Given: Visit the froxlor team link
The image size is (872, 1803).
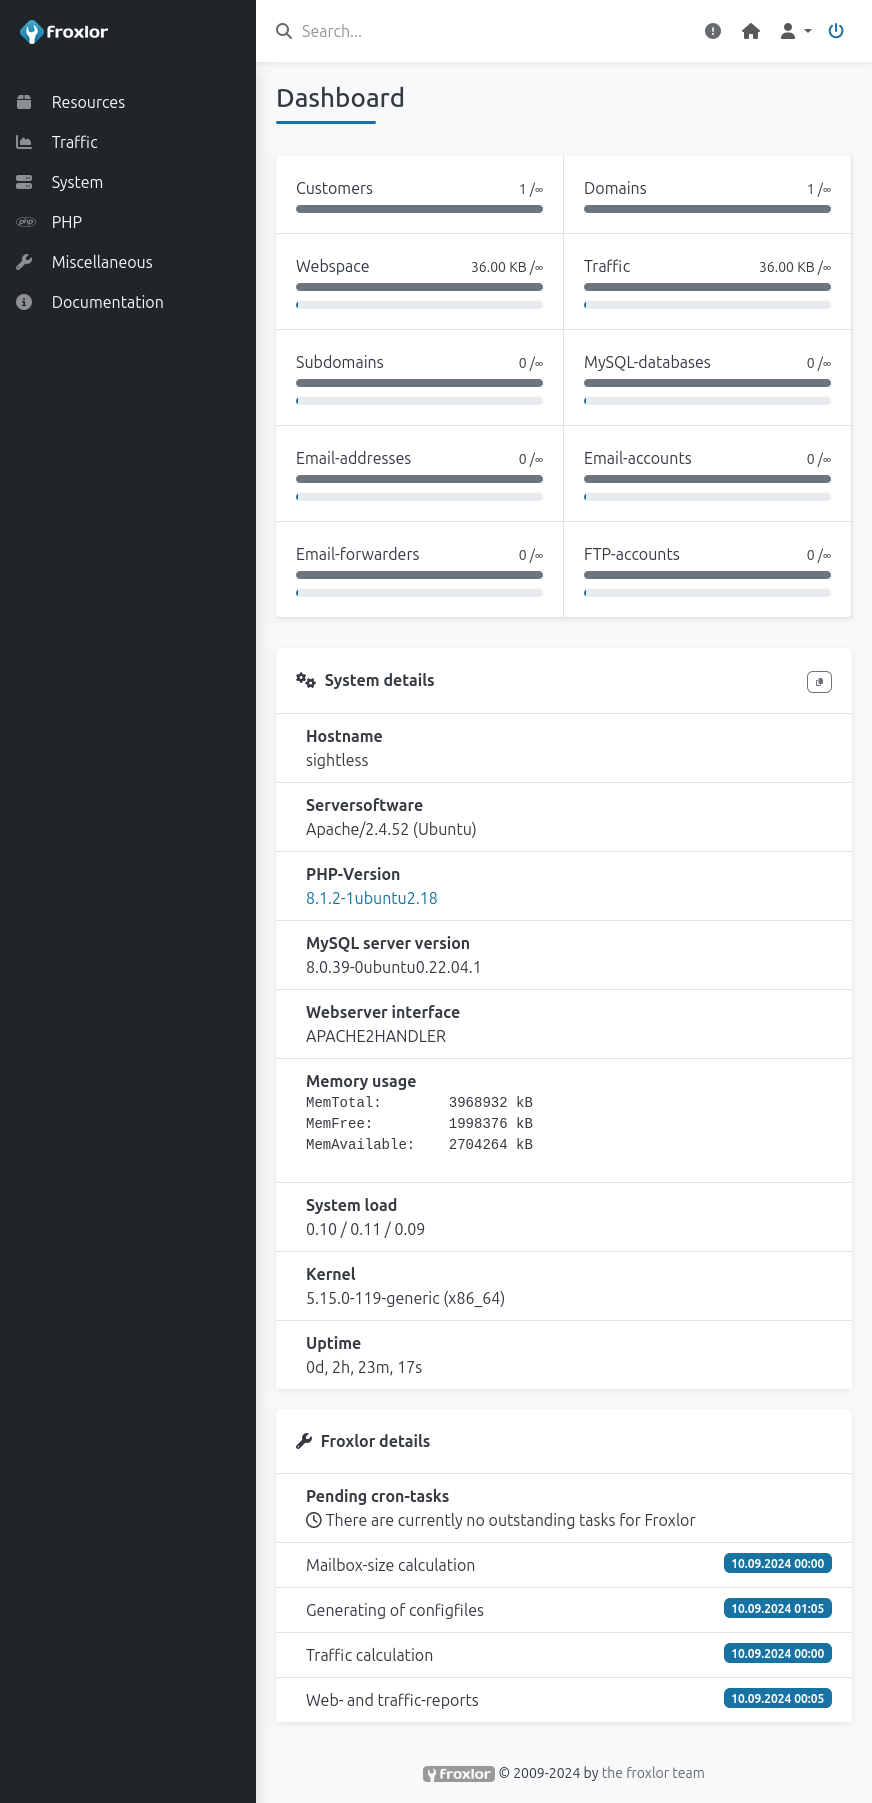Looking at the screenshot, I should [x=653, y=1773].
